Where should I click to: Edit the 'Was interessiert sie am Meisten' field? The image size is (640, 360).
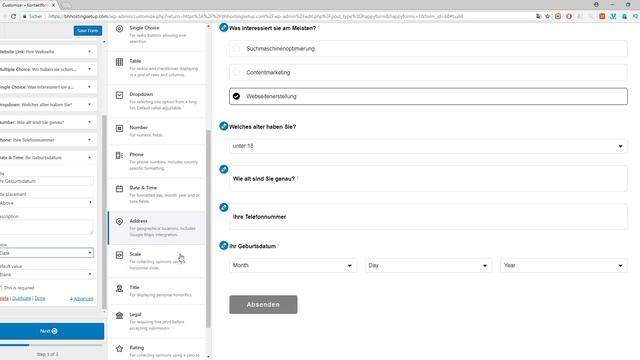[224, 28]
